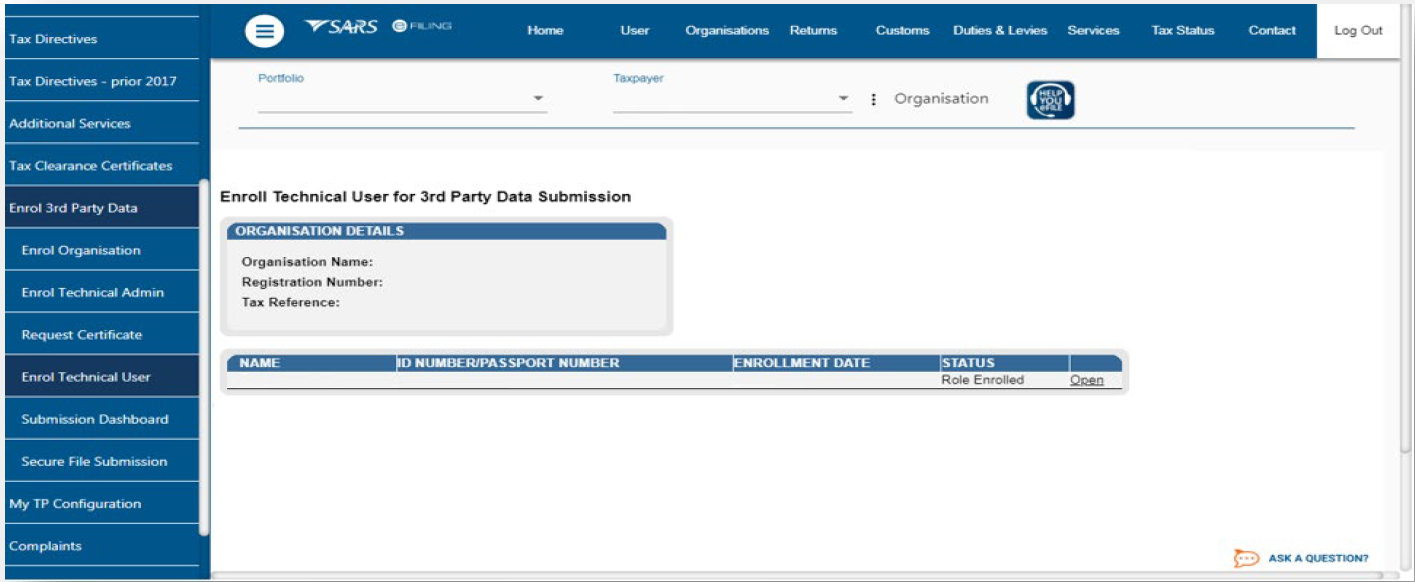Open the User menu
This screenshot has height=582, width=1415.
(x=635, y=31)
